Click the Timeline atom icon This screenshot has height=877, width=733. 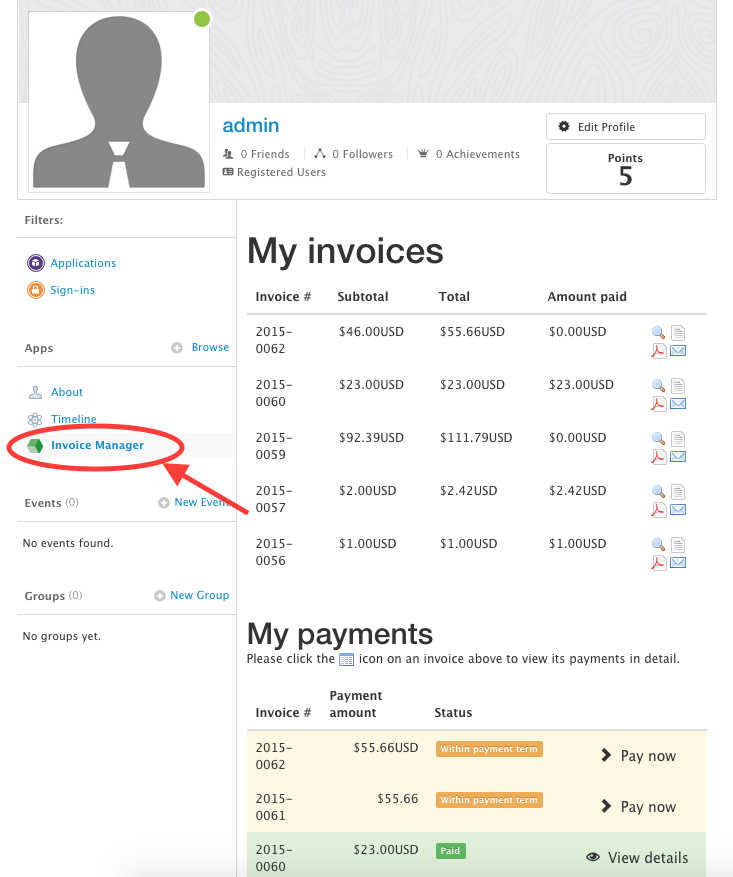(x=35, y=419)
